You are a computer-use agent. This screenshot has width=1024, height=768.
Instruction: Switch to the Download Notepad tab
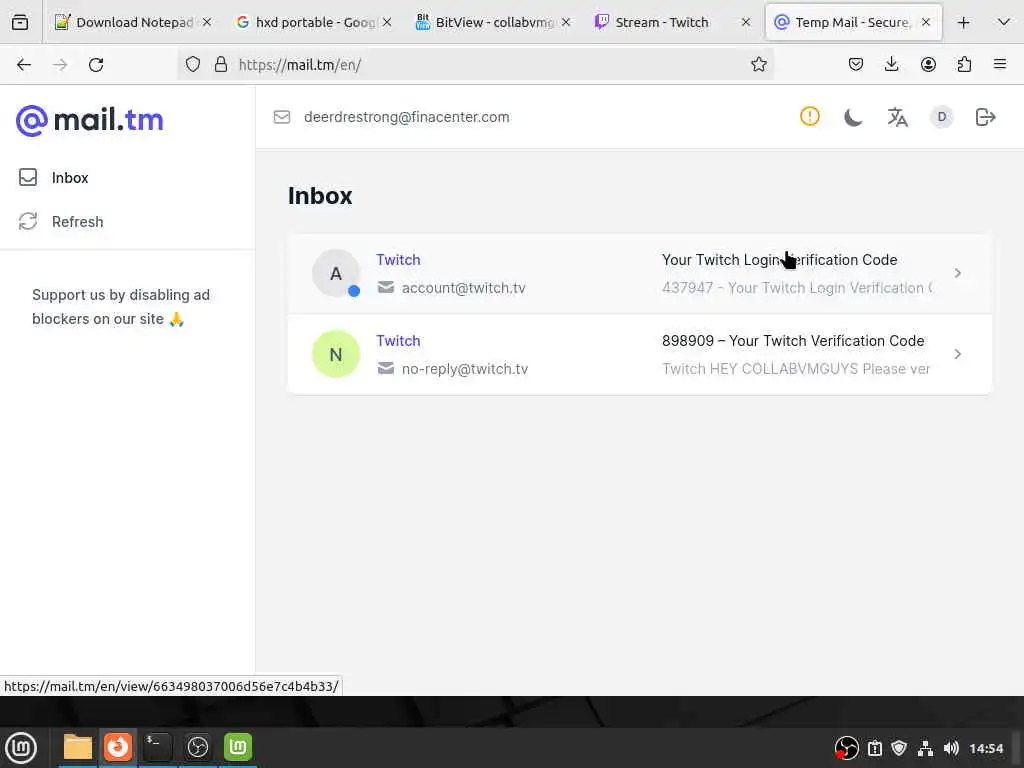point(134,22)
